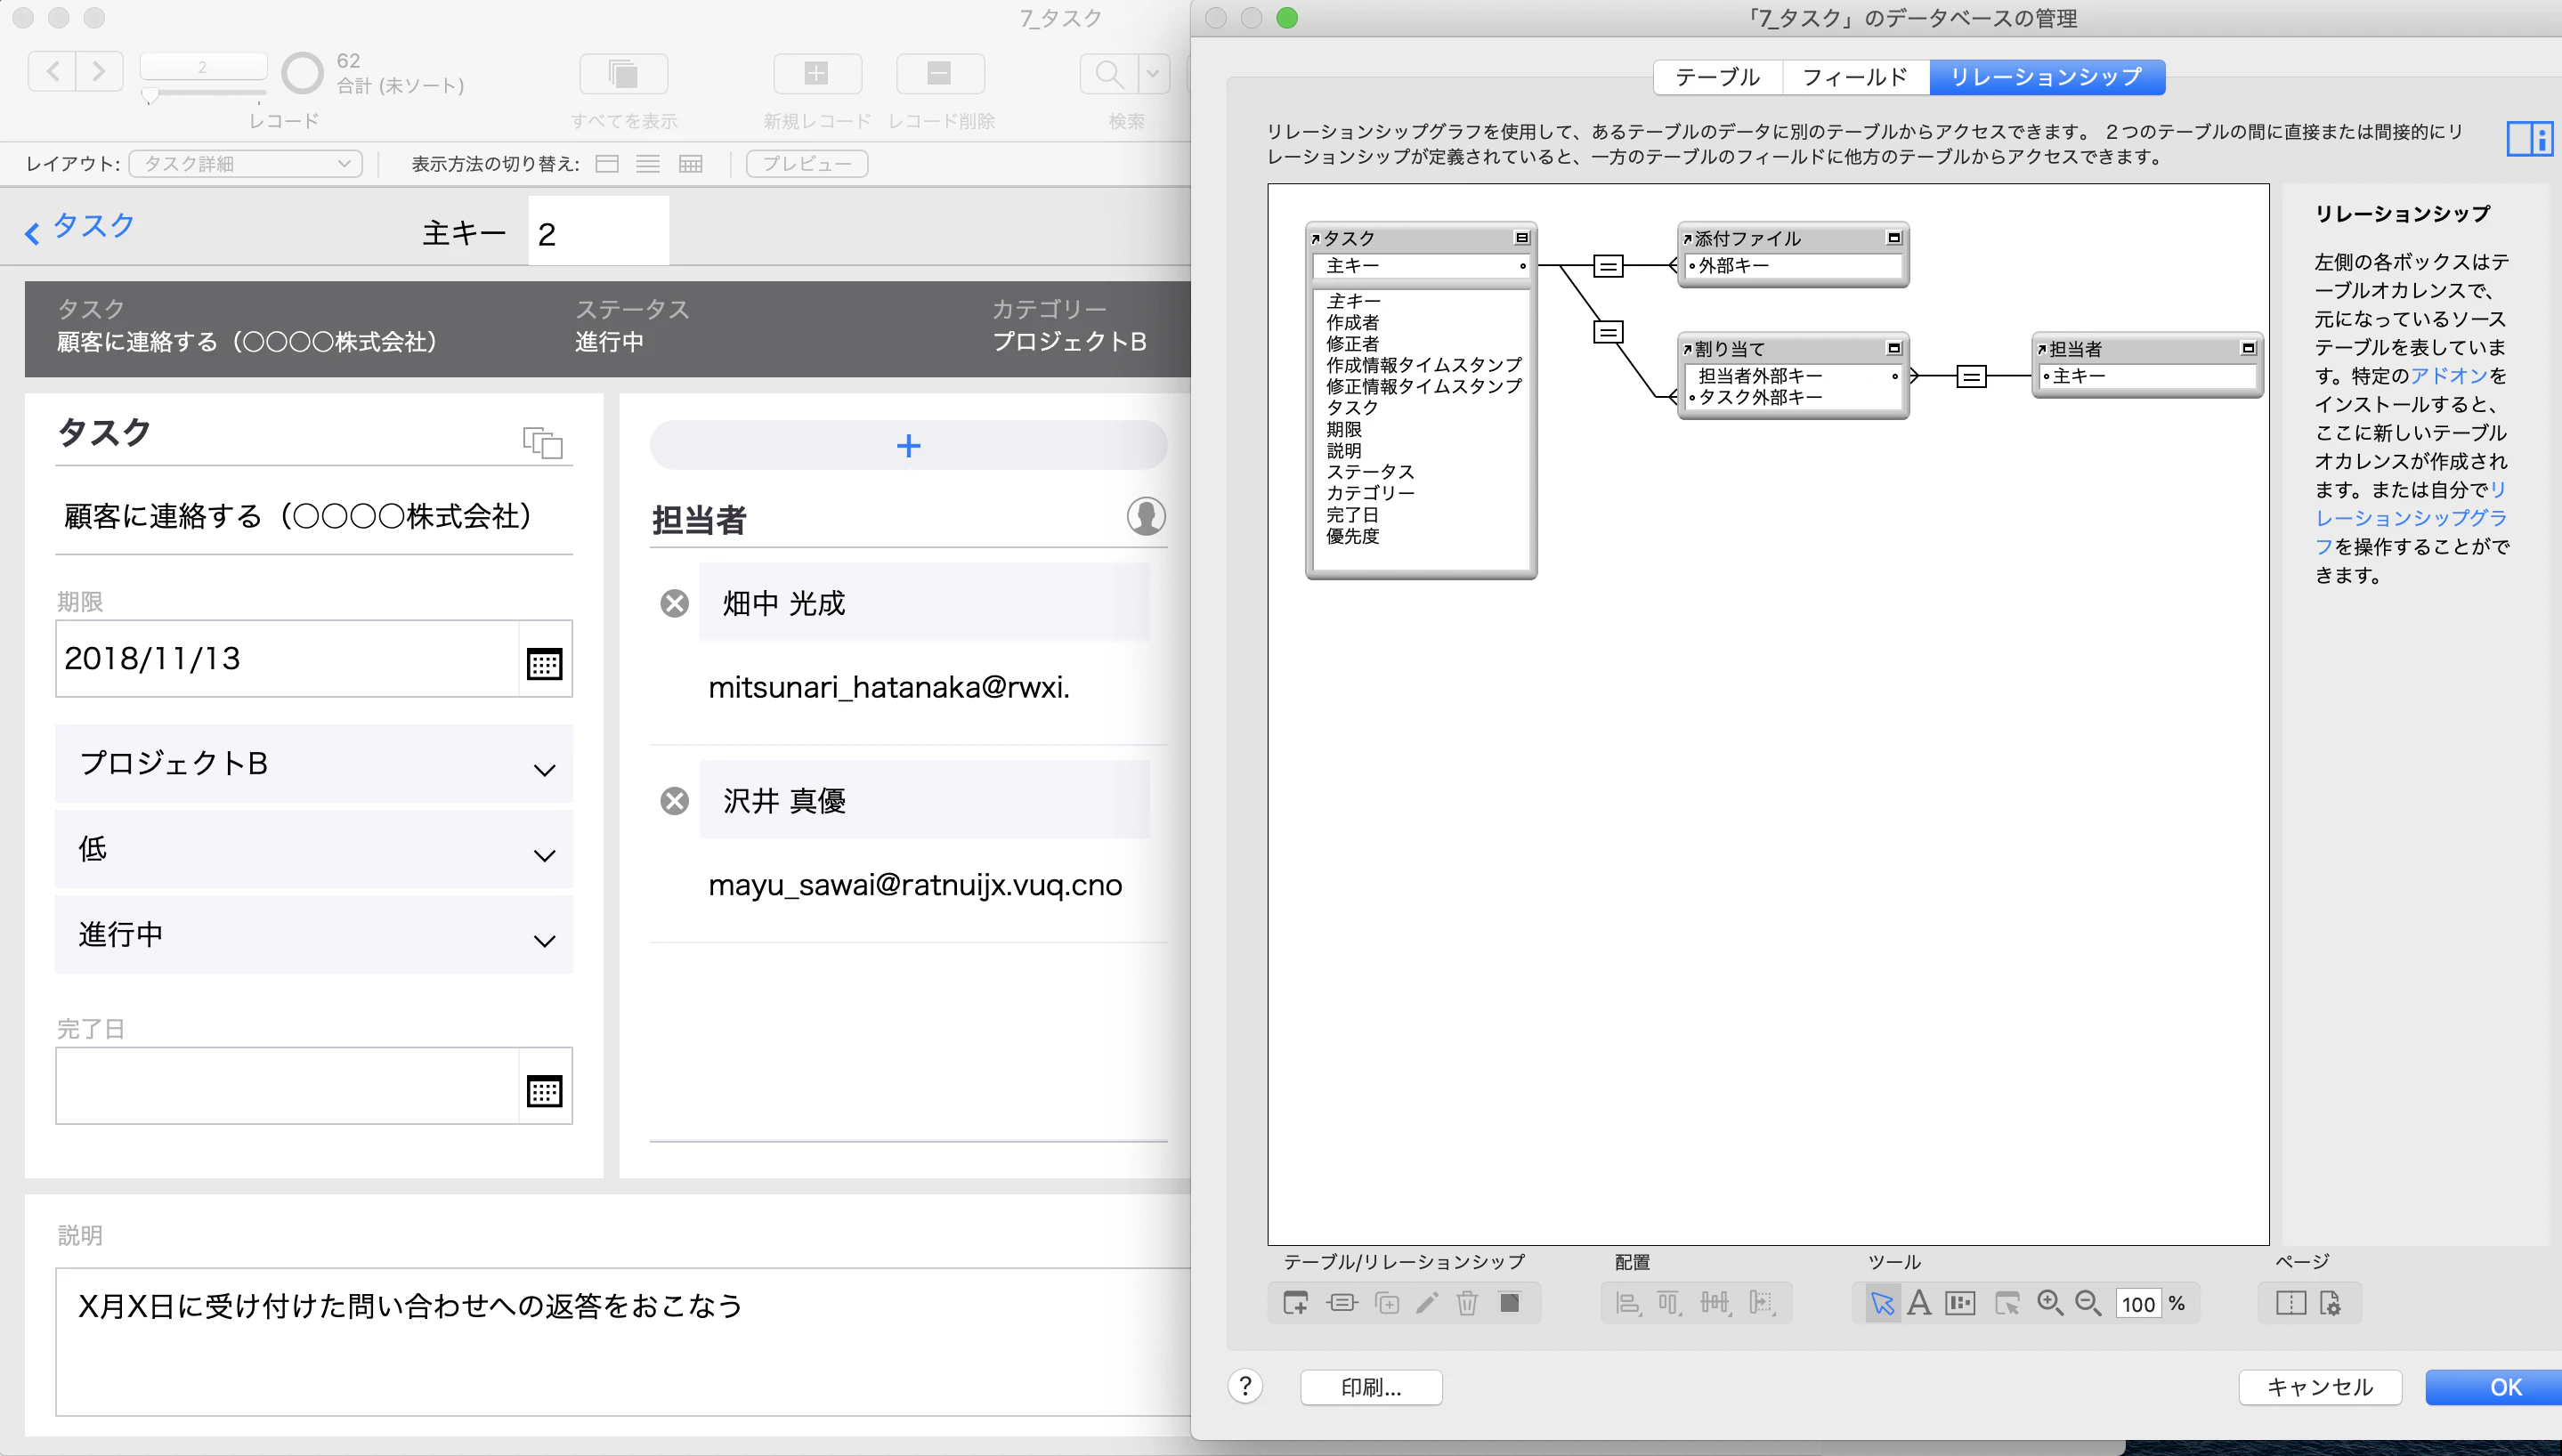Follow the アドオン link
Viewport: 2562px width, 1456px height.
coord(2449,376)
